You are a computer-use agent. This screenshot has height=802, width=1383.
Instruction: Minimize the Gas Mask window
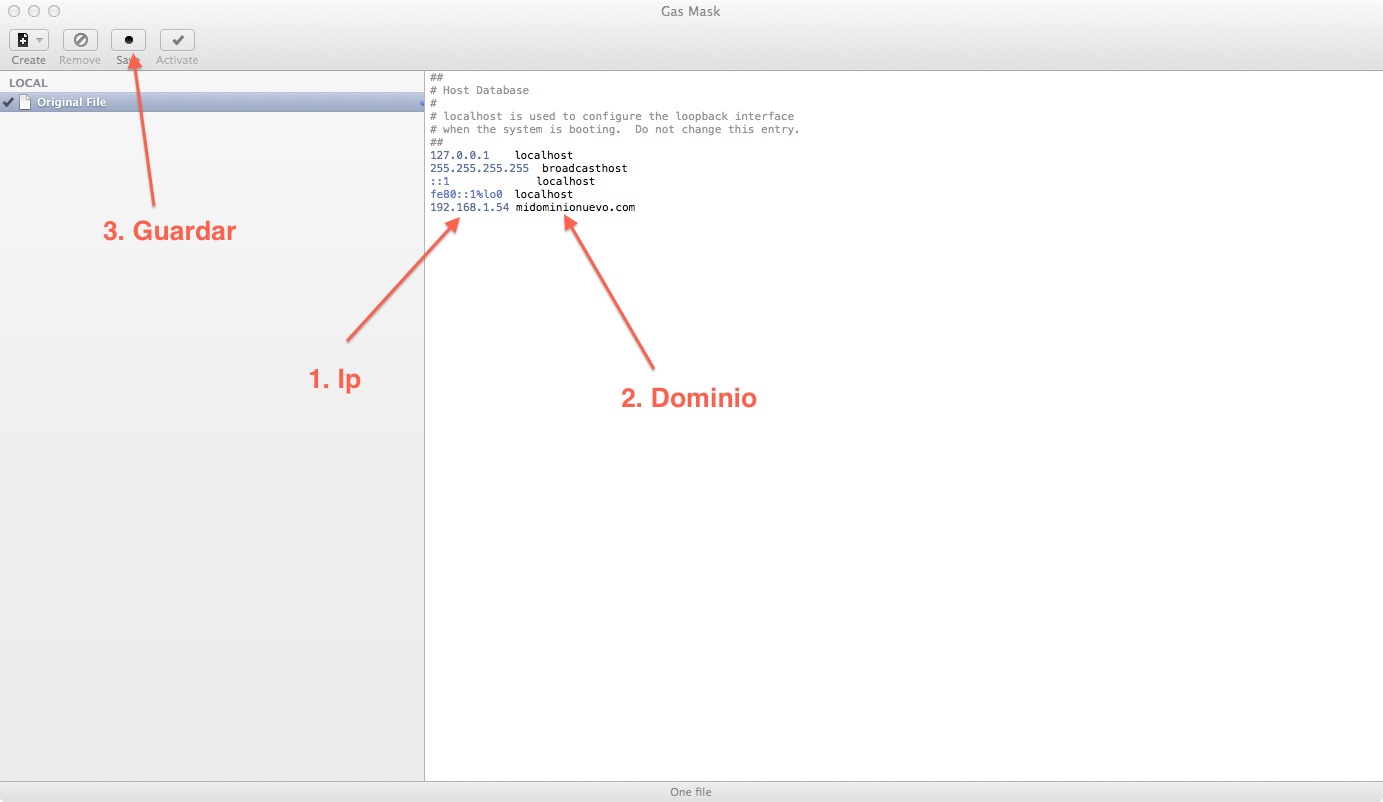coord(34,11)
